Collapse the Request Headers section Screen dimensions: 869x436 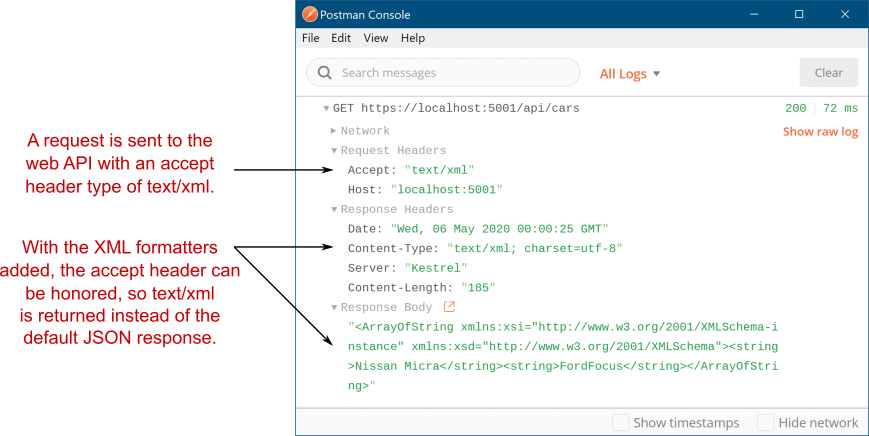tap(334, 151)
